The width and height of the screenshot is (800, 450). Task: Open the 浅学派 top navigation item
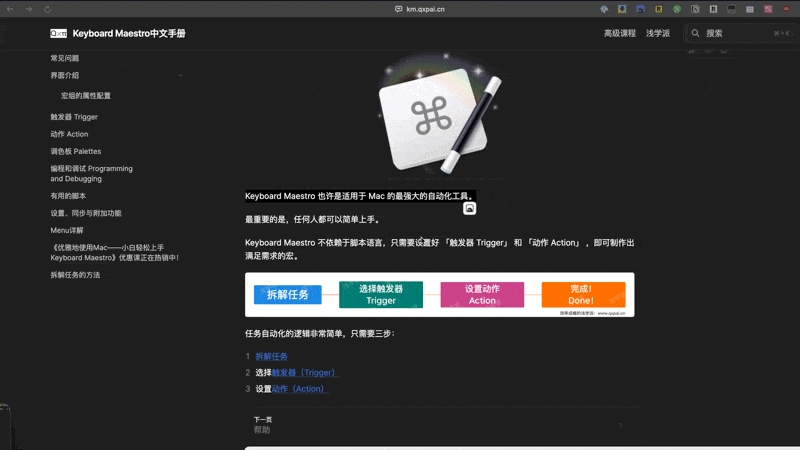point(658,33)
